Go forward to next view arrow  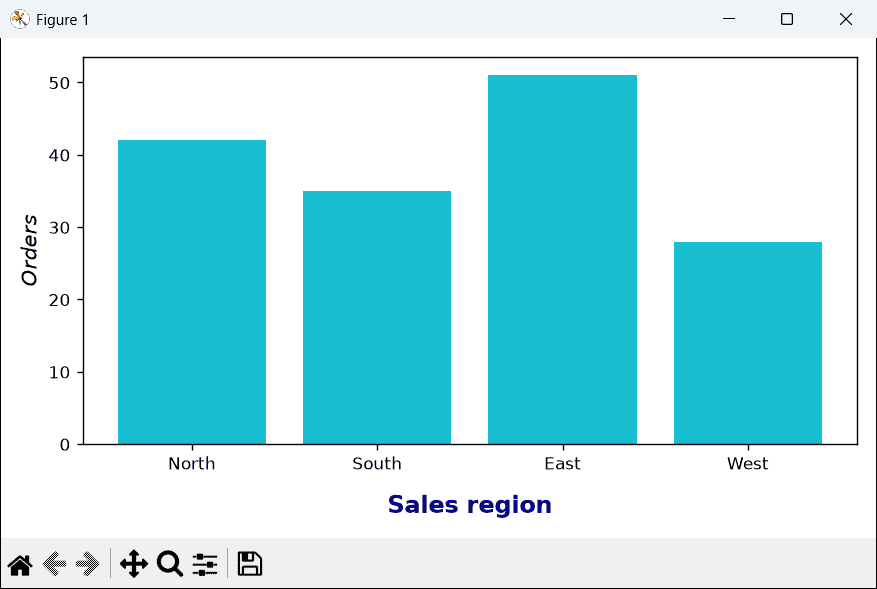click(88, 564)
